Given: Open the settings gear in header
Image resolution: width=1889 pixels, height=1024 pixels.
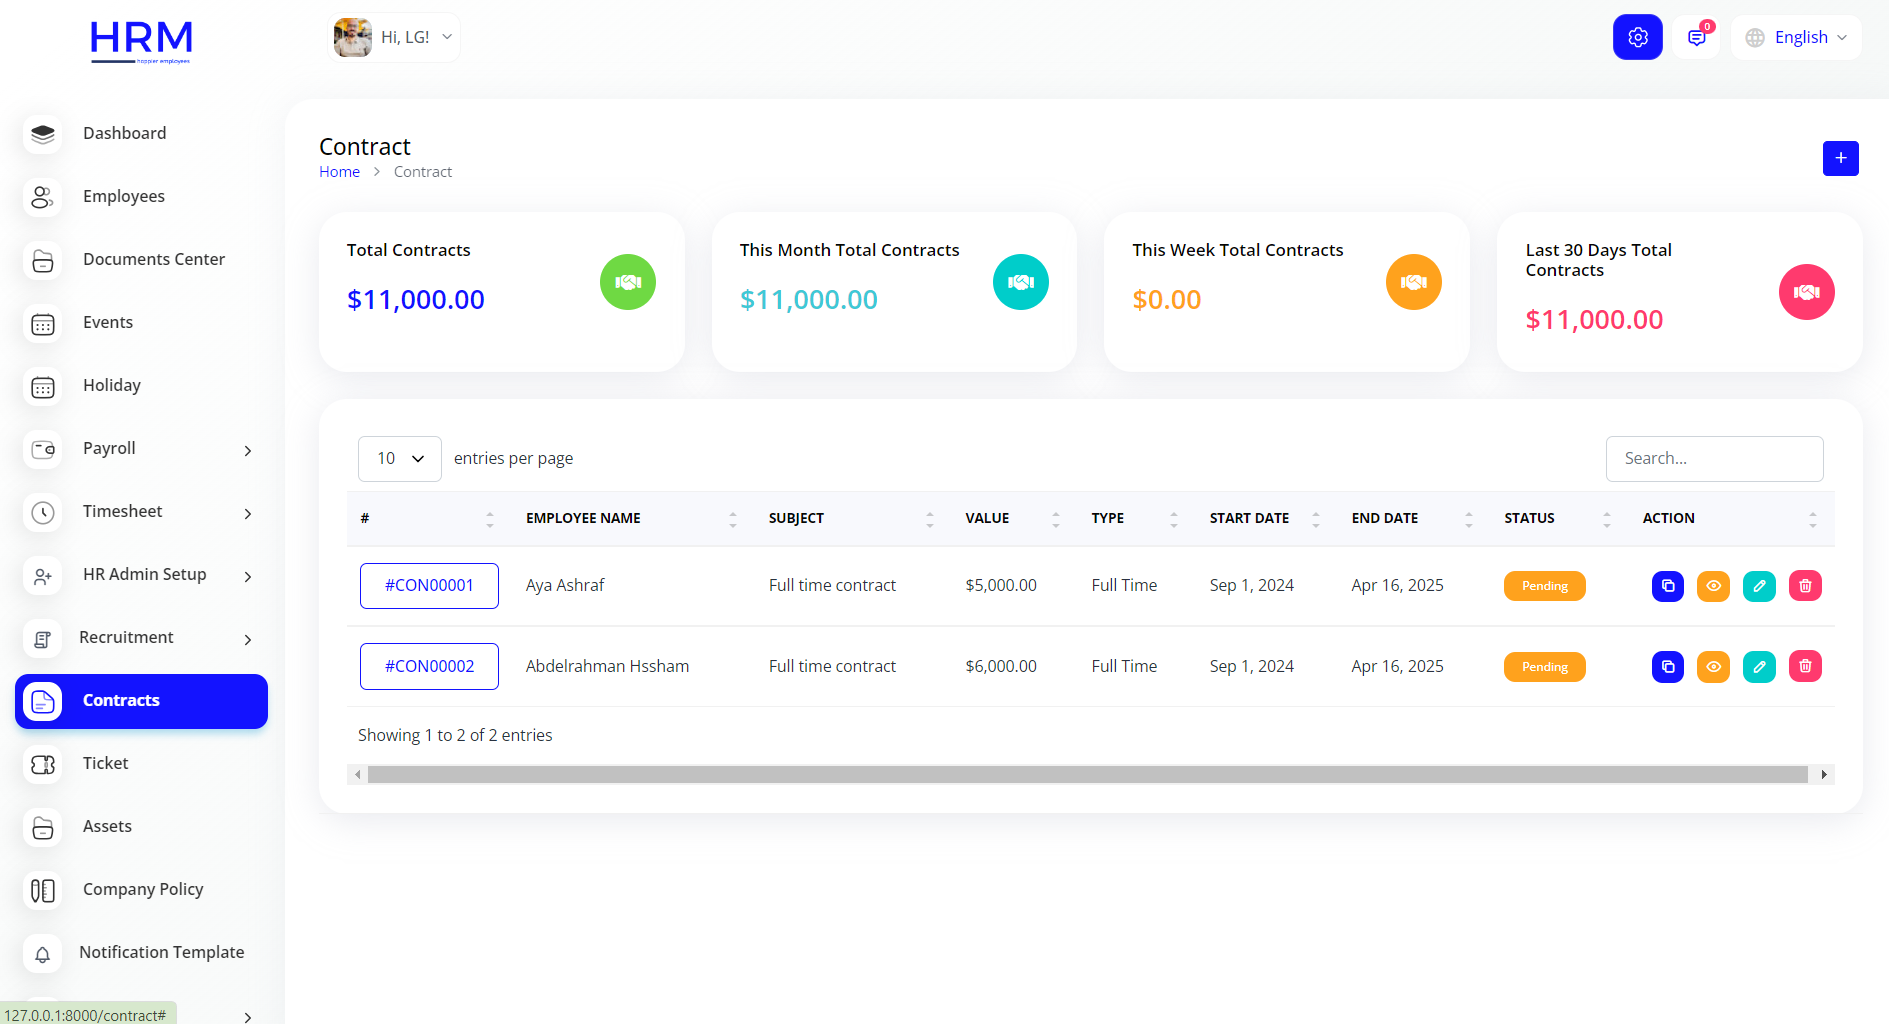Looking at the screenshot, I should pyautogui.click(x=1637, y=37).
